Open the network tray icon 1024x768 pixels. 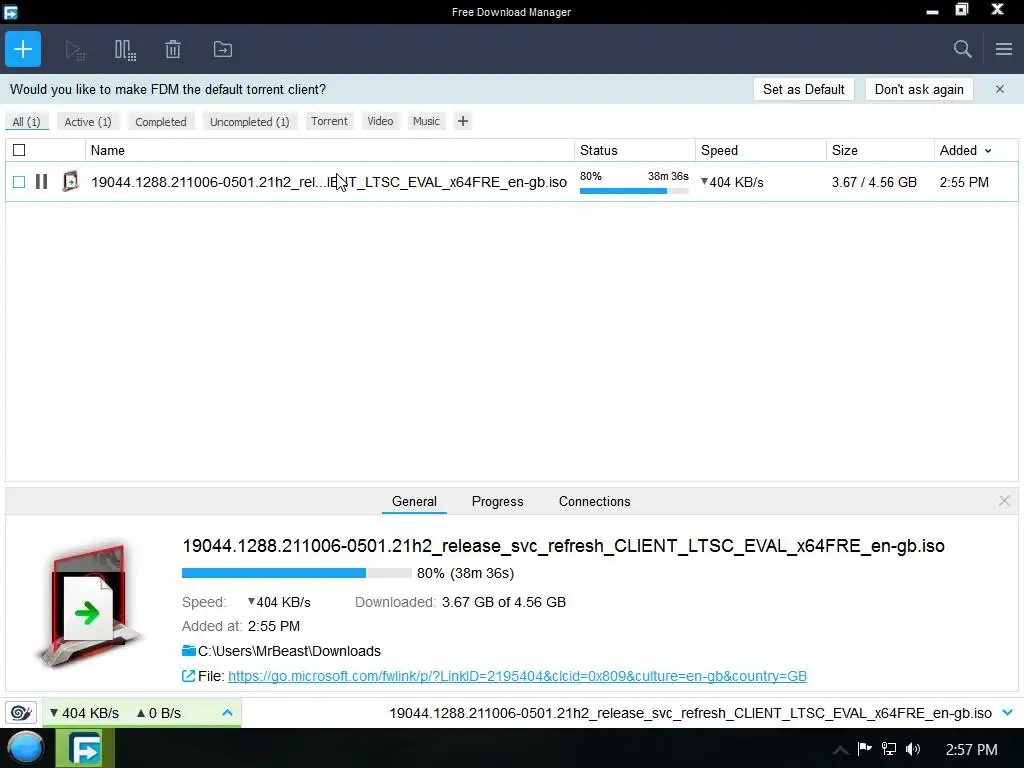pyautogui.click(x=889, y=748)
